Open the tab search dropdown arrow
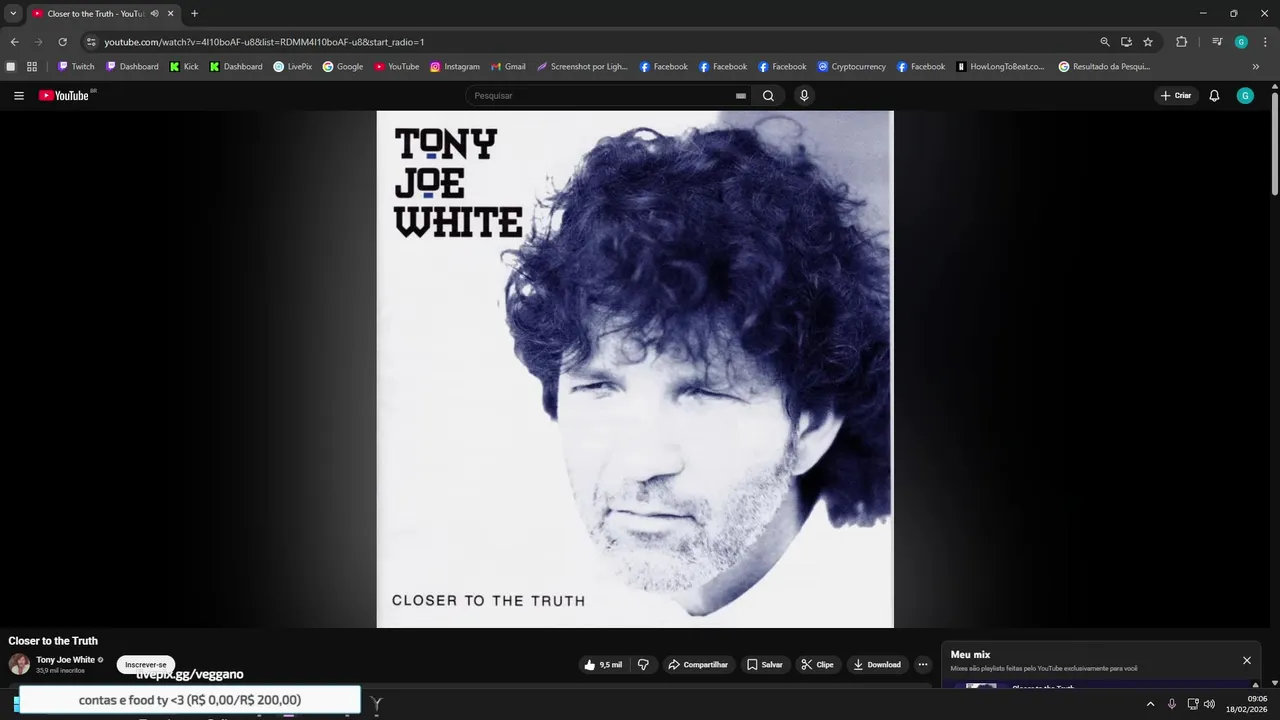Image resolution: width=1280 pixels, height=720 pixels. [x=13, y=14]
